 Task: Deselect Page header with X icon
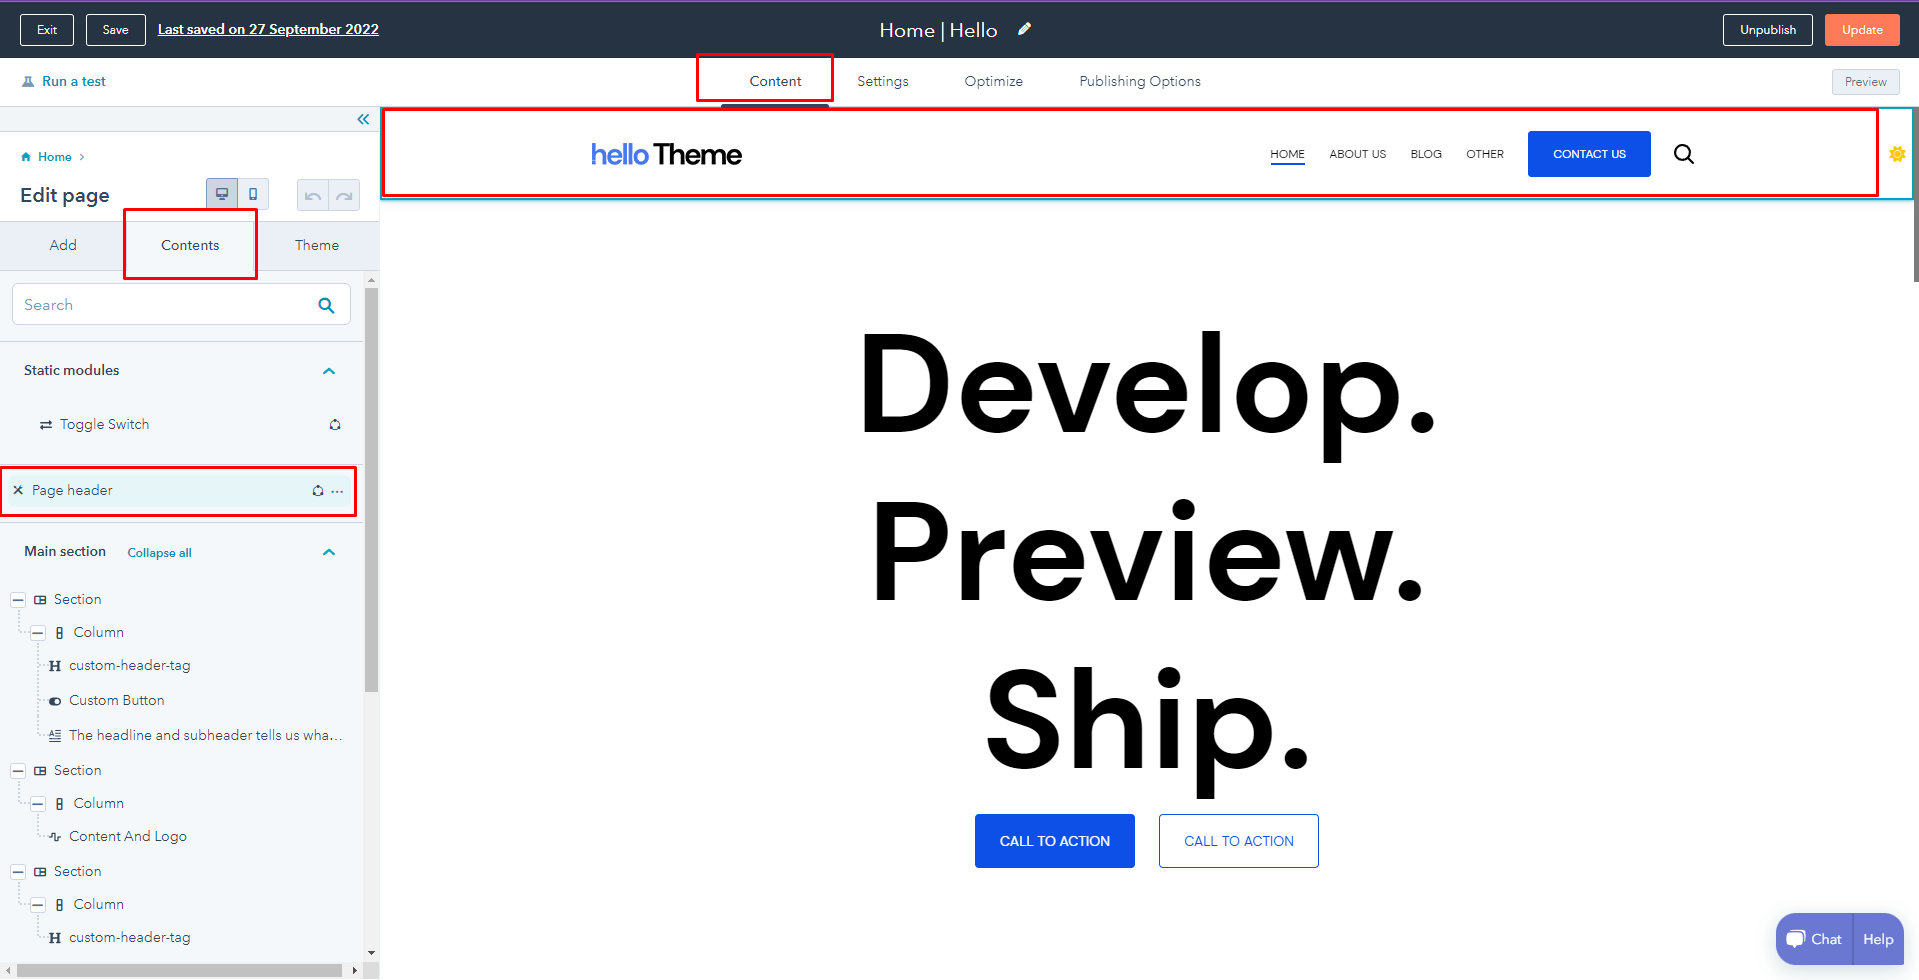[18, 490]
